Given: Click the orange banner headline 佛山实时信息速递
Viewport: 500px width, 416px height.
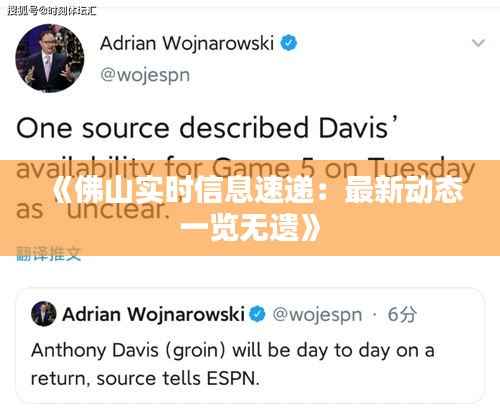Looking at the screenshot, I should pos(257,191).
